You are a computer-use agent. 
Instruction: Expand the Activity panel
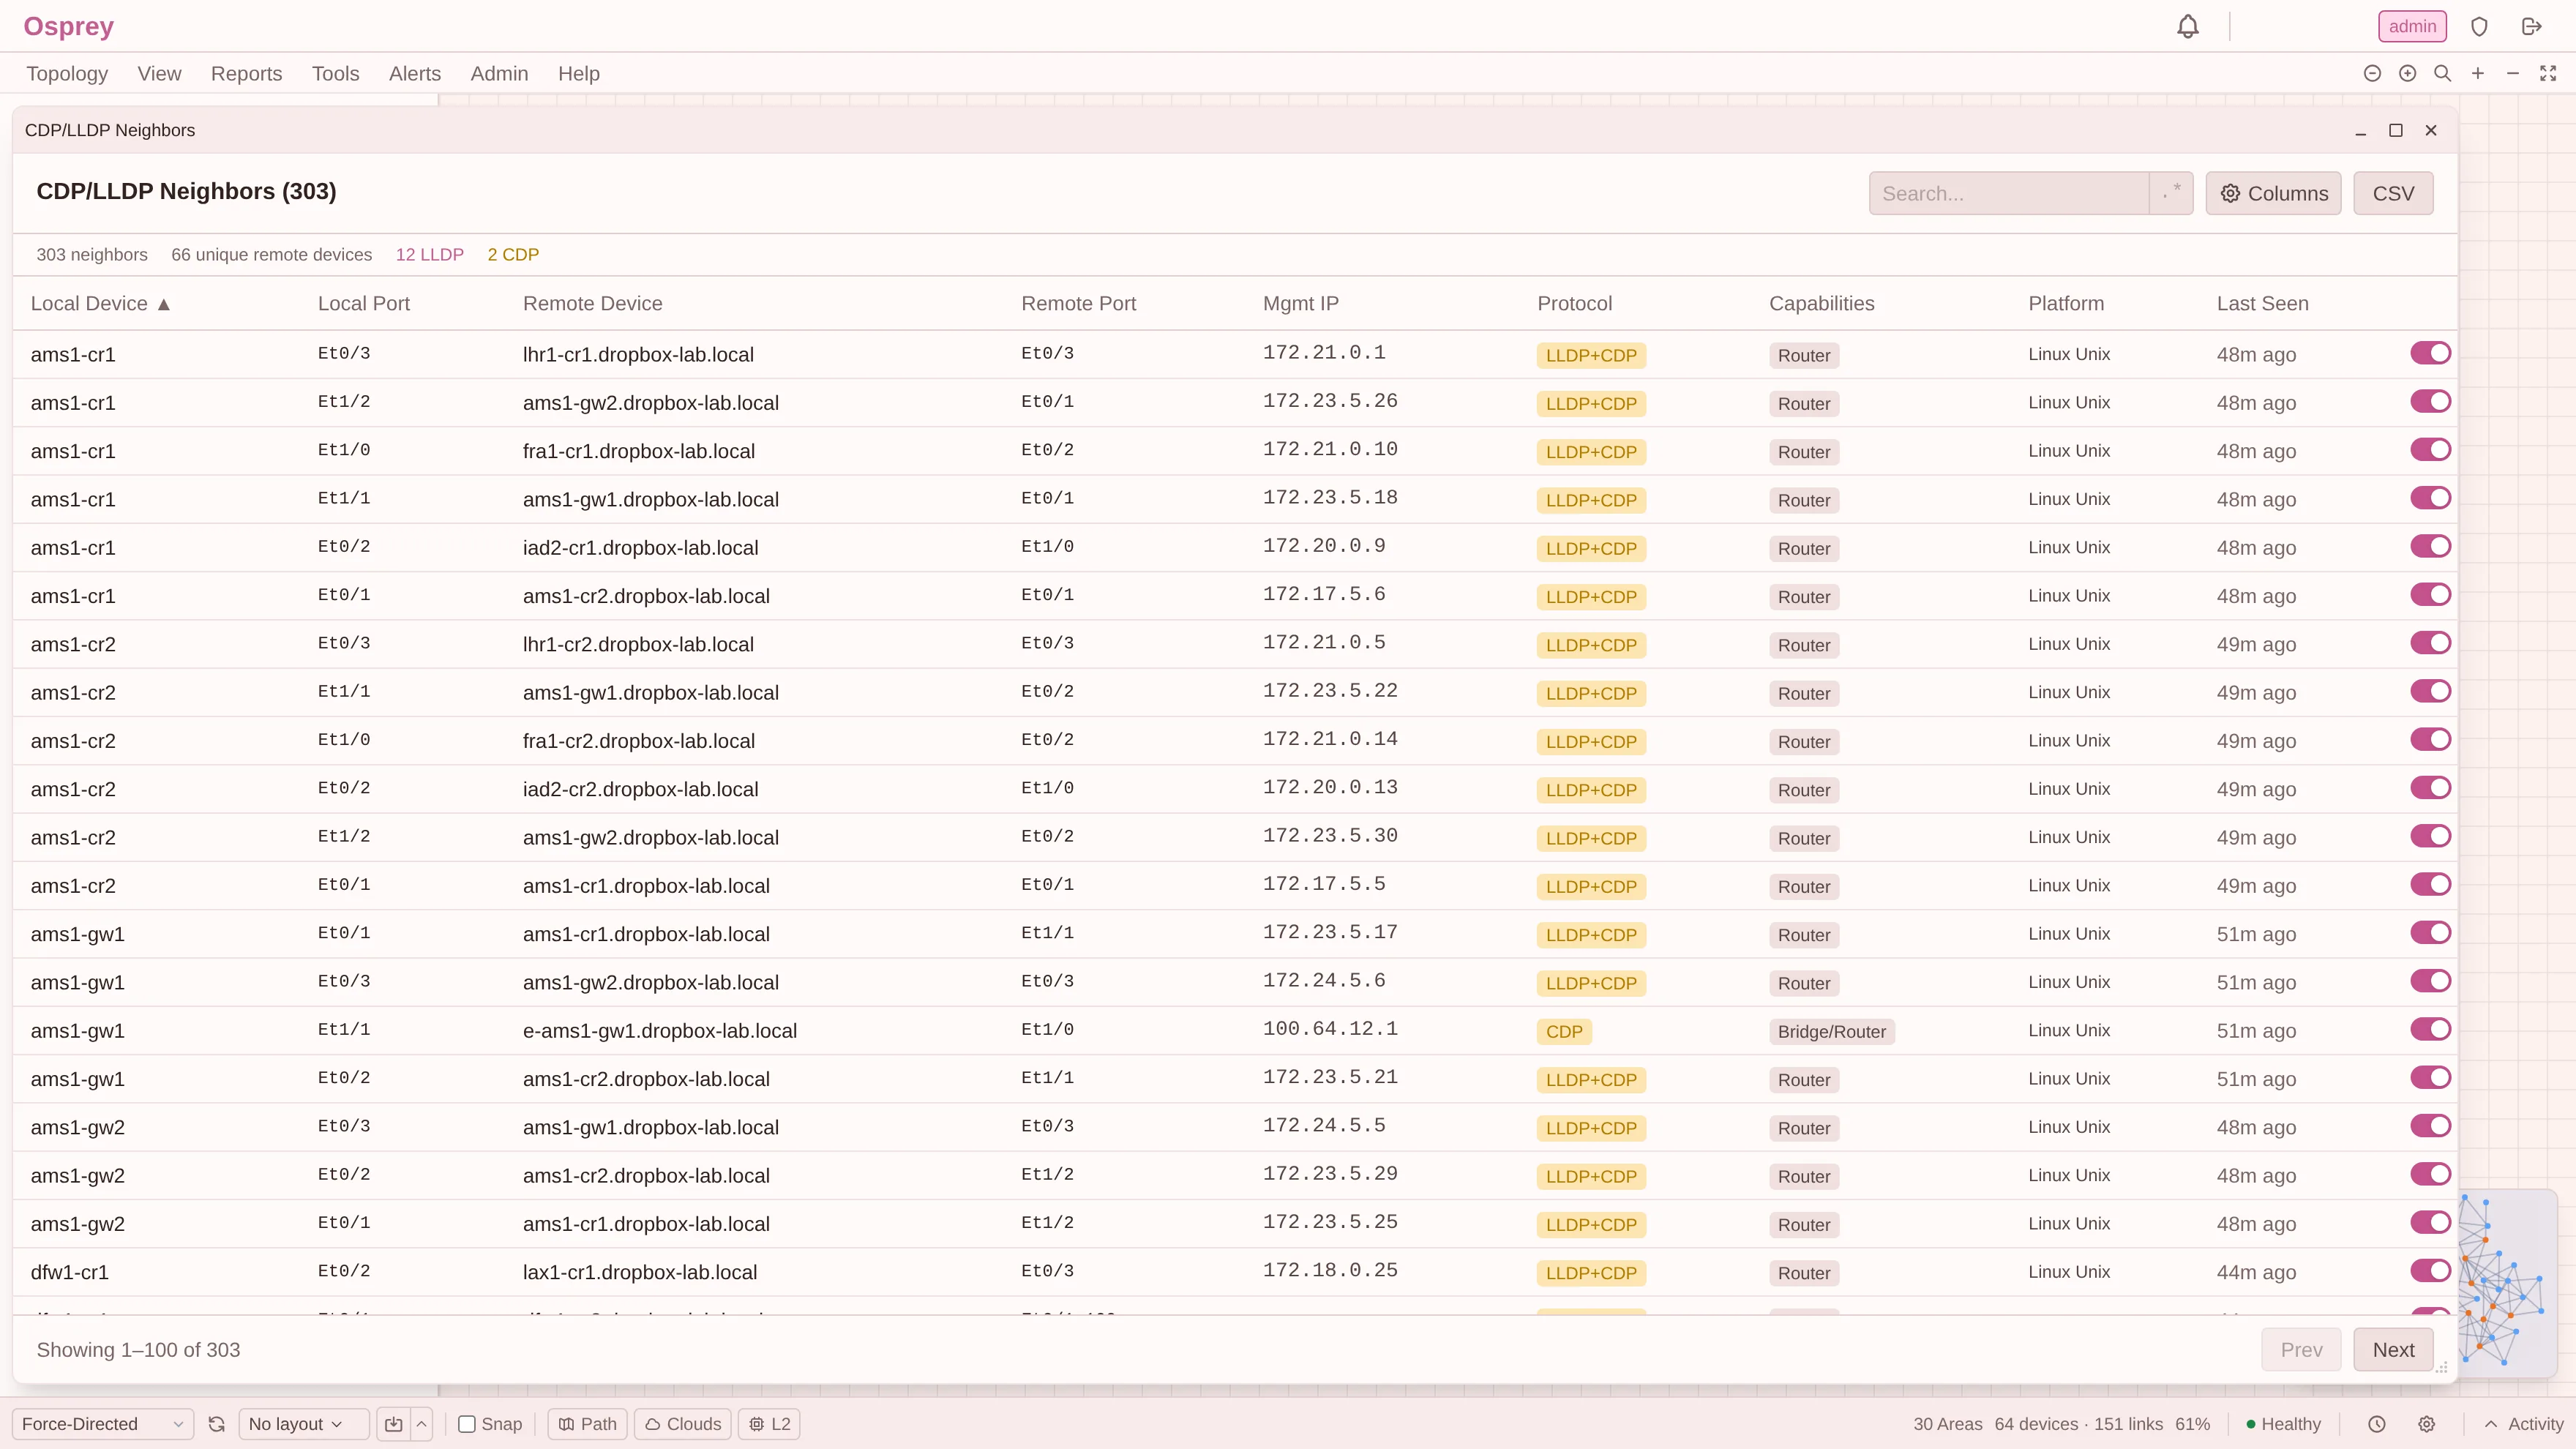[x=2523, y=1424]
